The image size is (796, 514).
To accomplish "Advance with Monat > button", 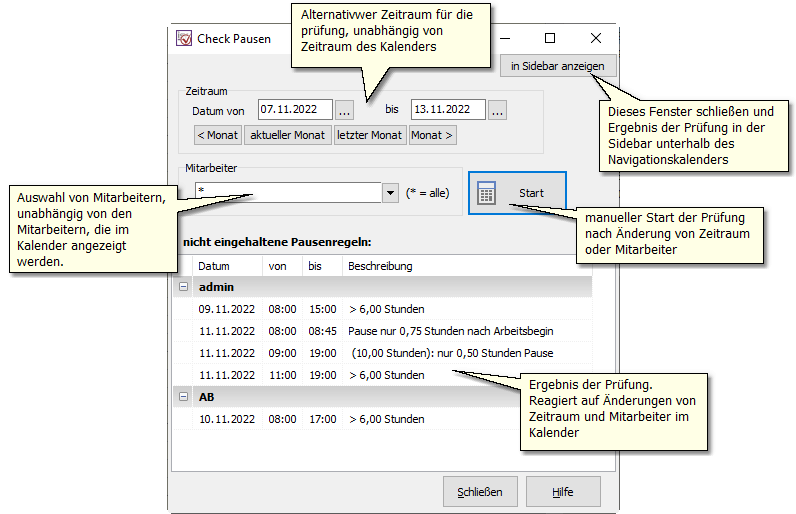I will [432, 135].
